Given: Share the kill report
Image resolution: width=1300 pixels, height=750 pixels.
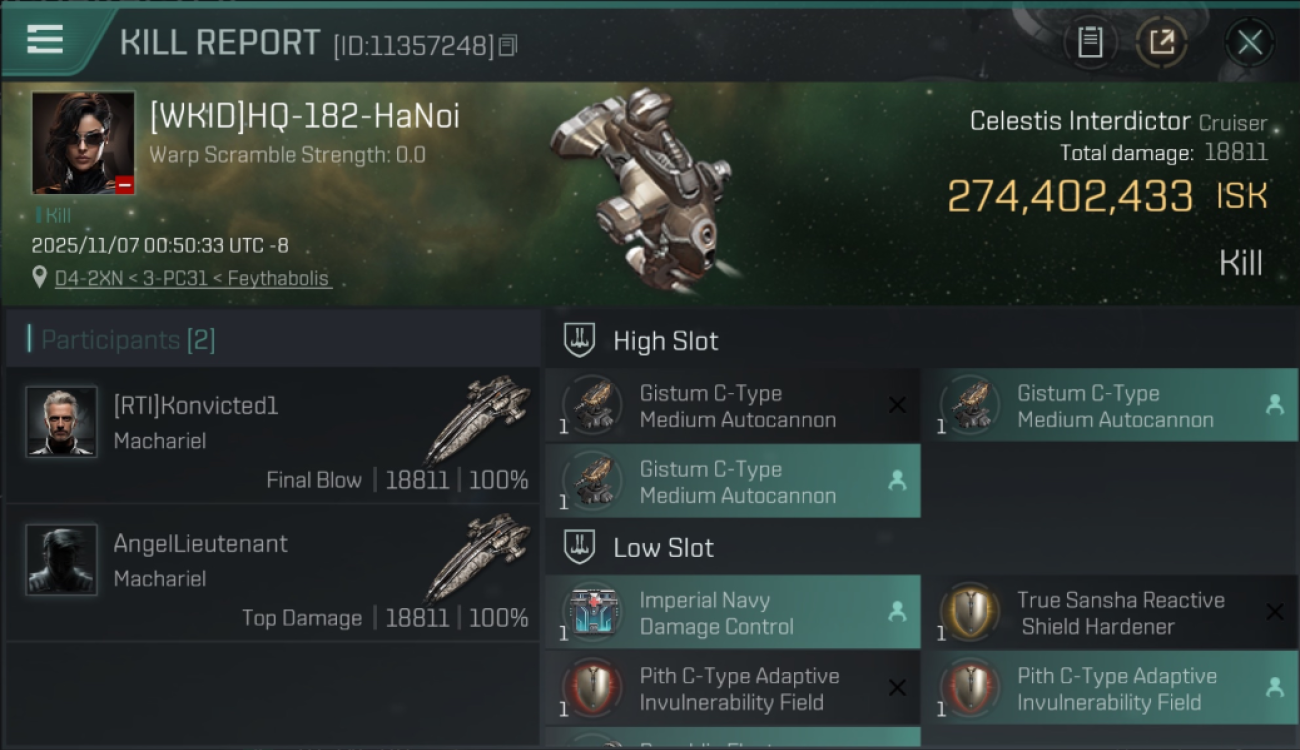Looking at the screenshot, I should point(1161,42).
